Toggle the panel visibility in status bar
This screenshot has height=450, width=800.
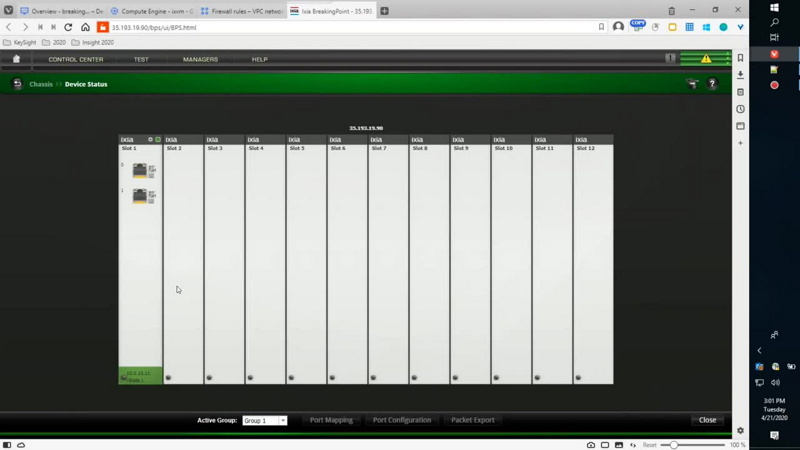coord(7,445)
